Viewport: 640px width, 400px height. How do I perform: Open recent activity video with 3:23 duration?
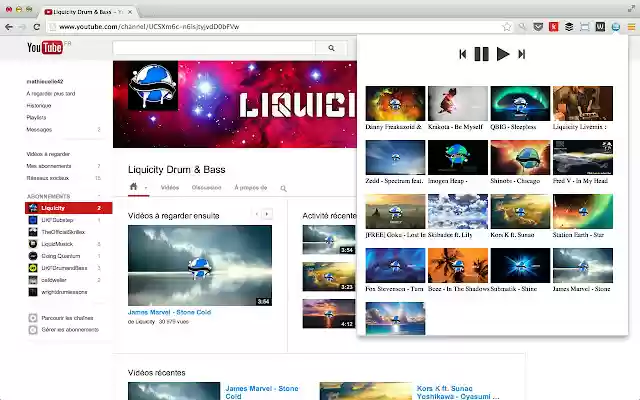tap(329, 276)
